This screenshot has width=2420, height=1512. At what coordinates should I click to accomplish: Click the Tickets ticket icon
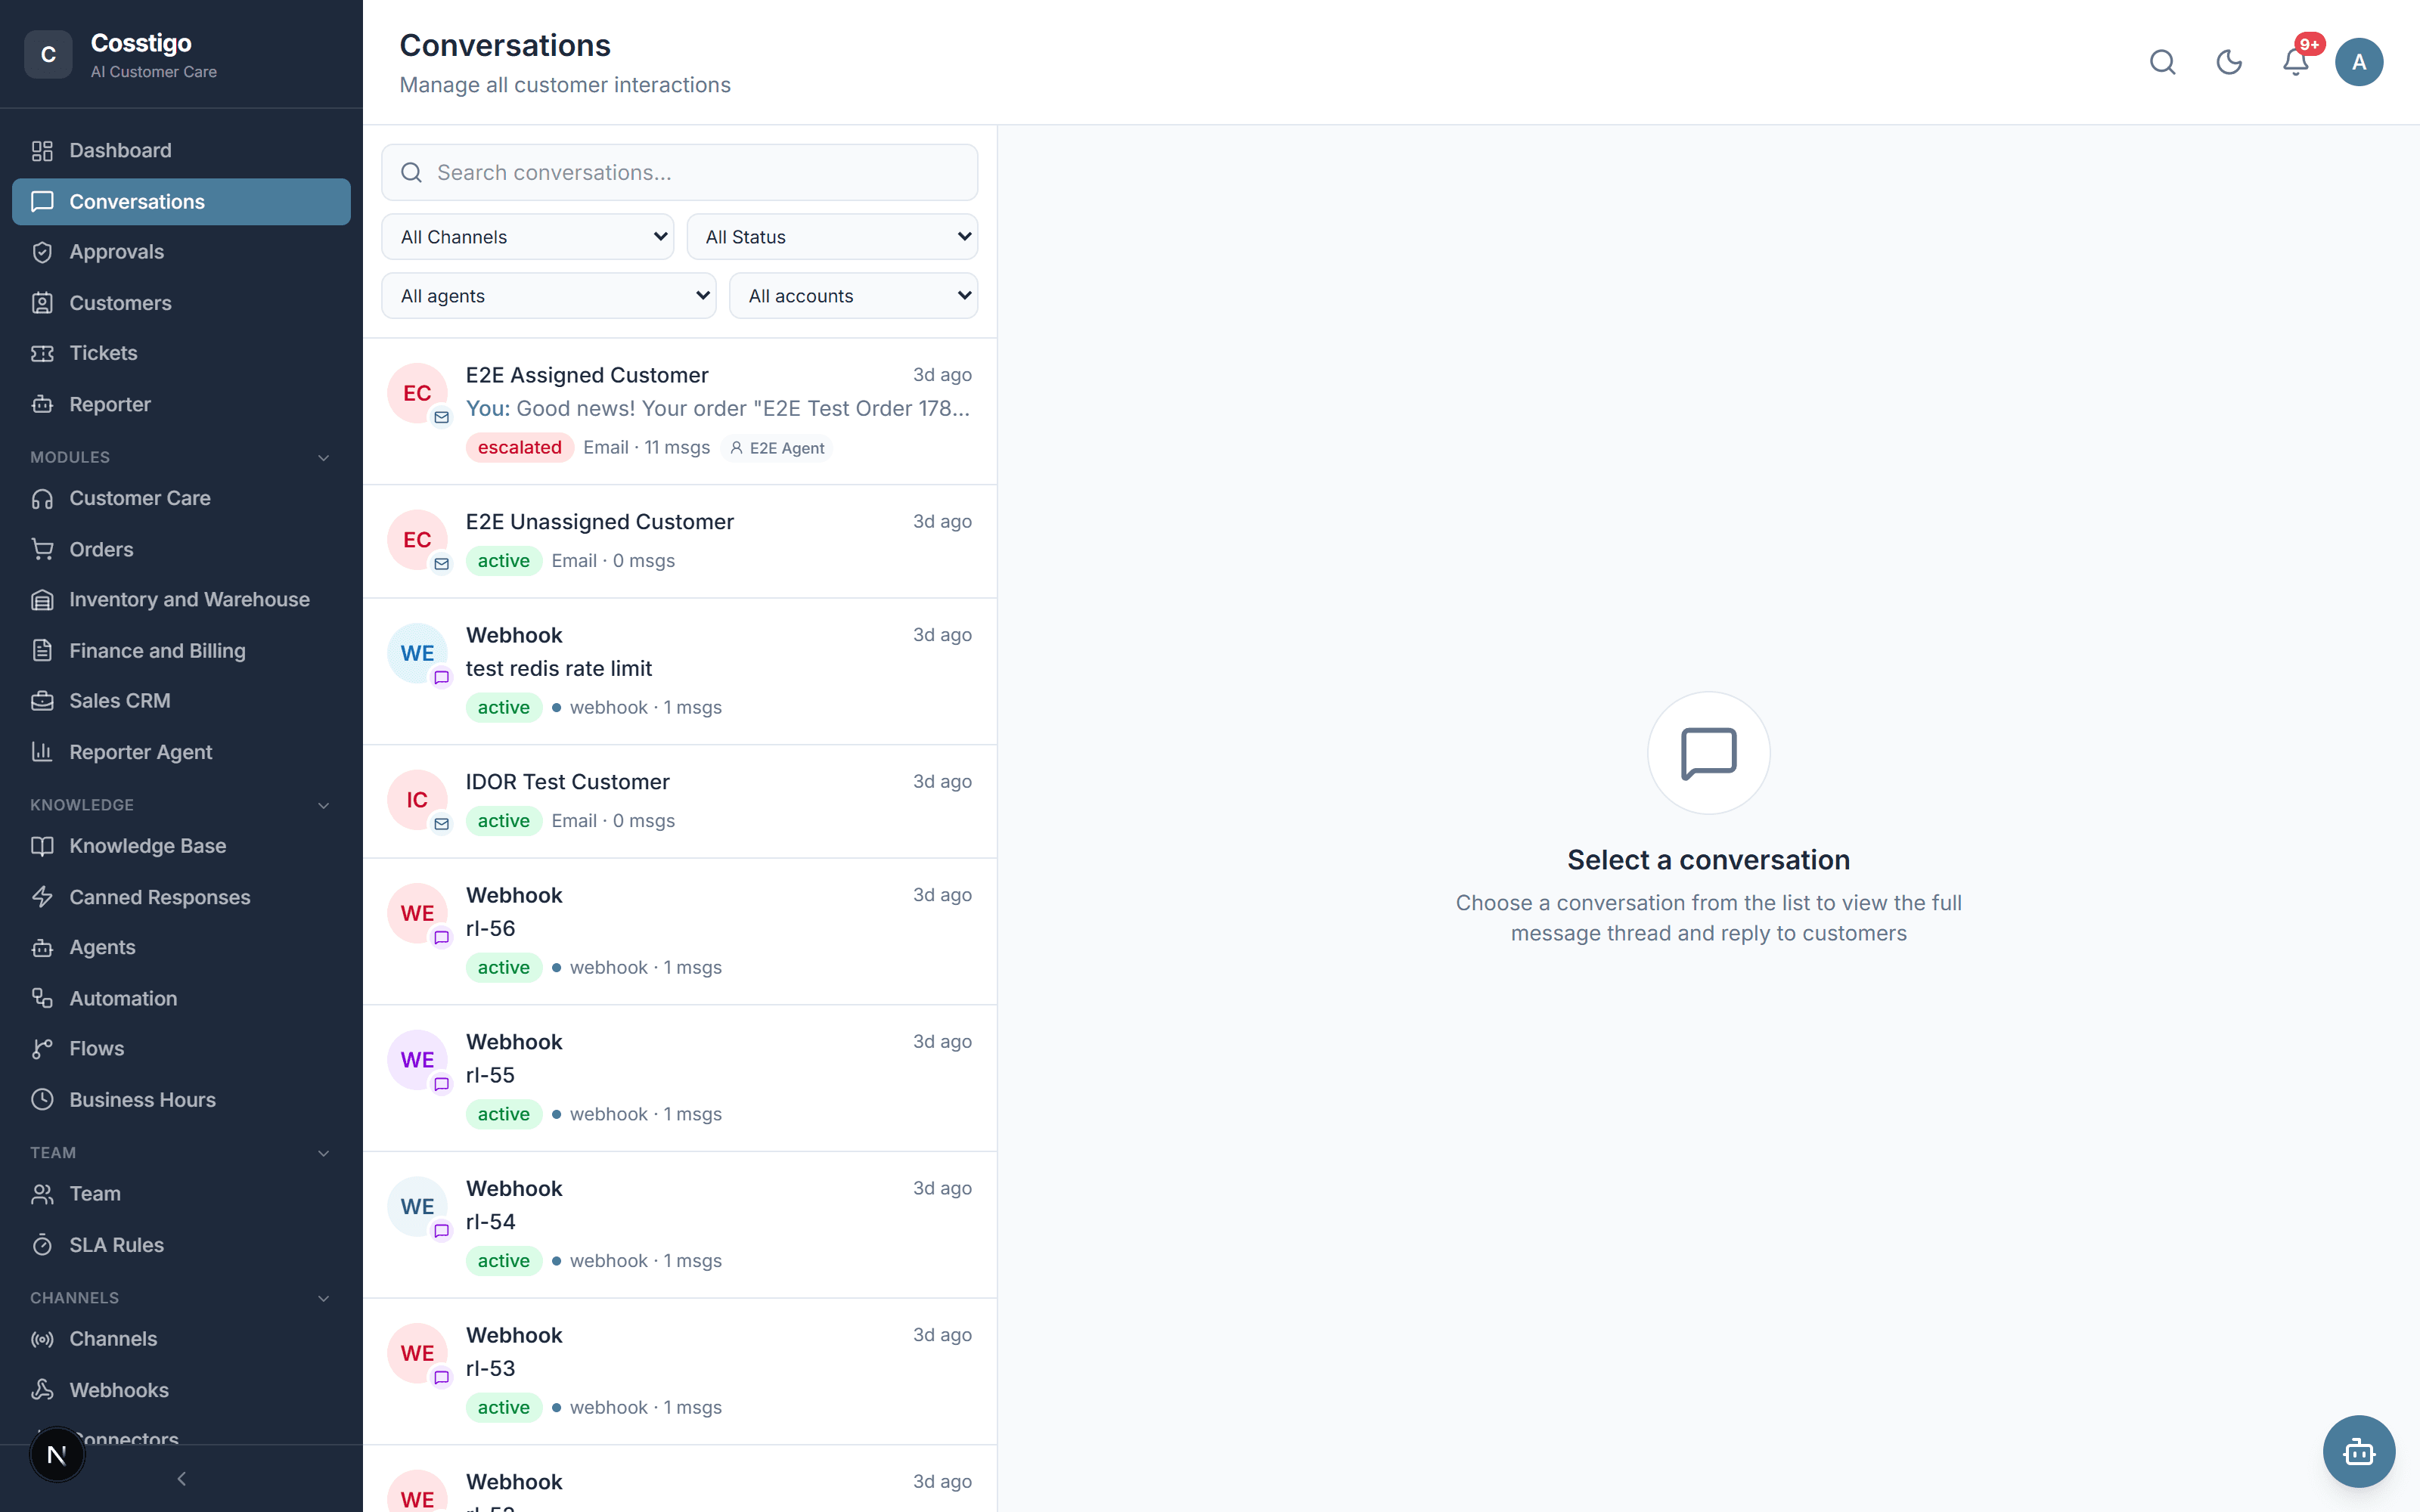click(42, 353)
